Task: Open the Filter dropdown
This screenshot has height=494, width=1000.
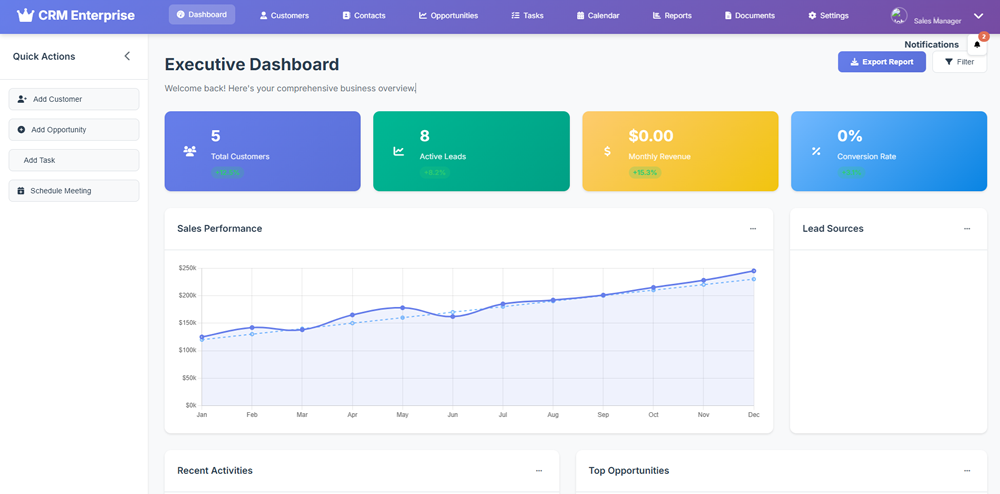Action: click(959, 62)
